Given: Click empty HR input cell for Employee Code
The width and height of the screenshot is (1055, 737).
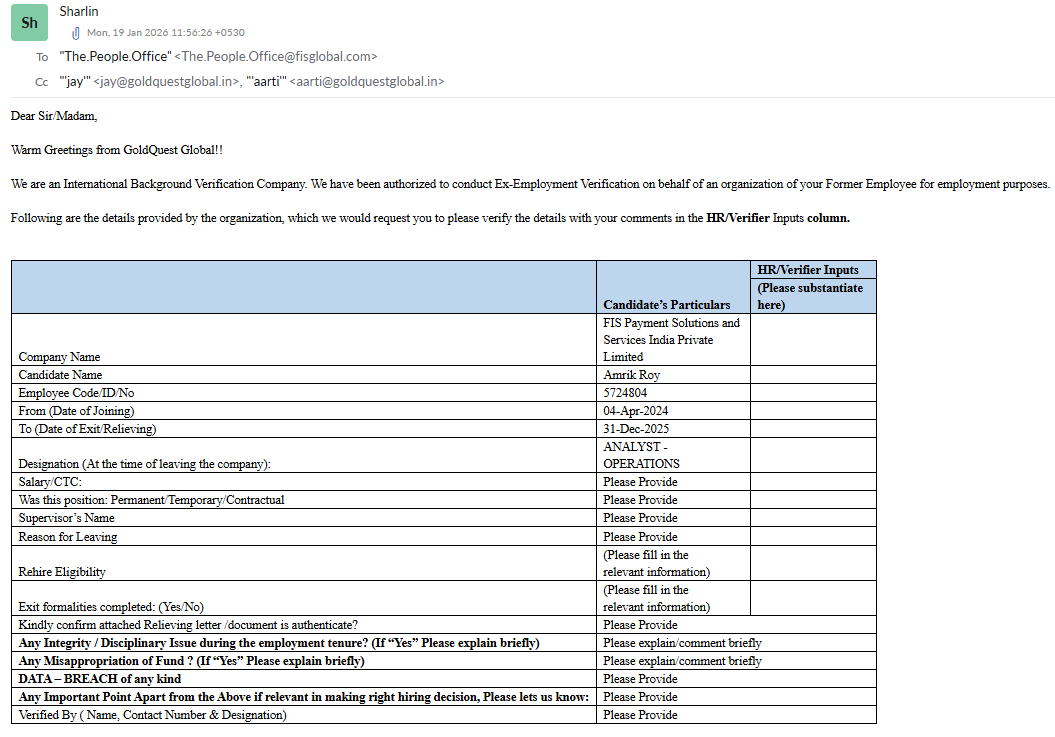Looking at the screenshot, I should [813, 393].
